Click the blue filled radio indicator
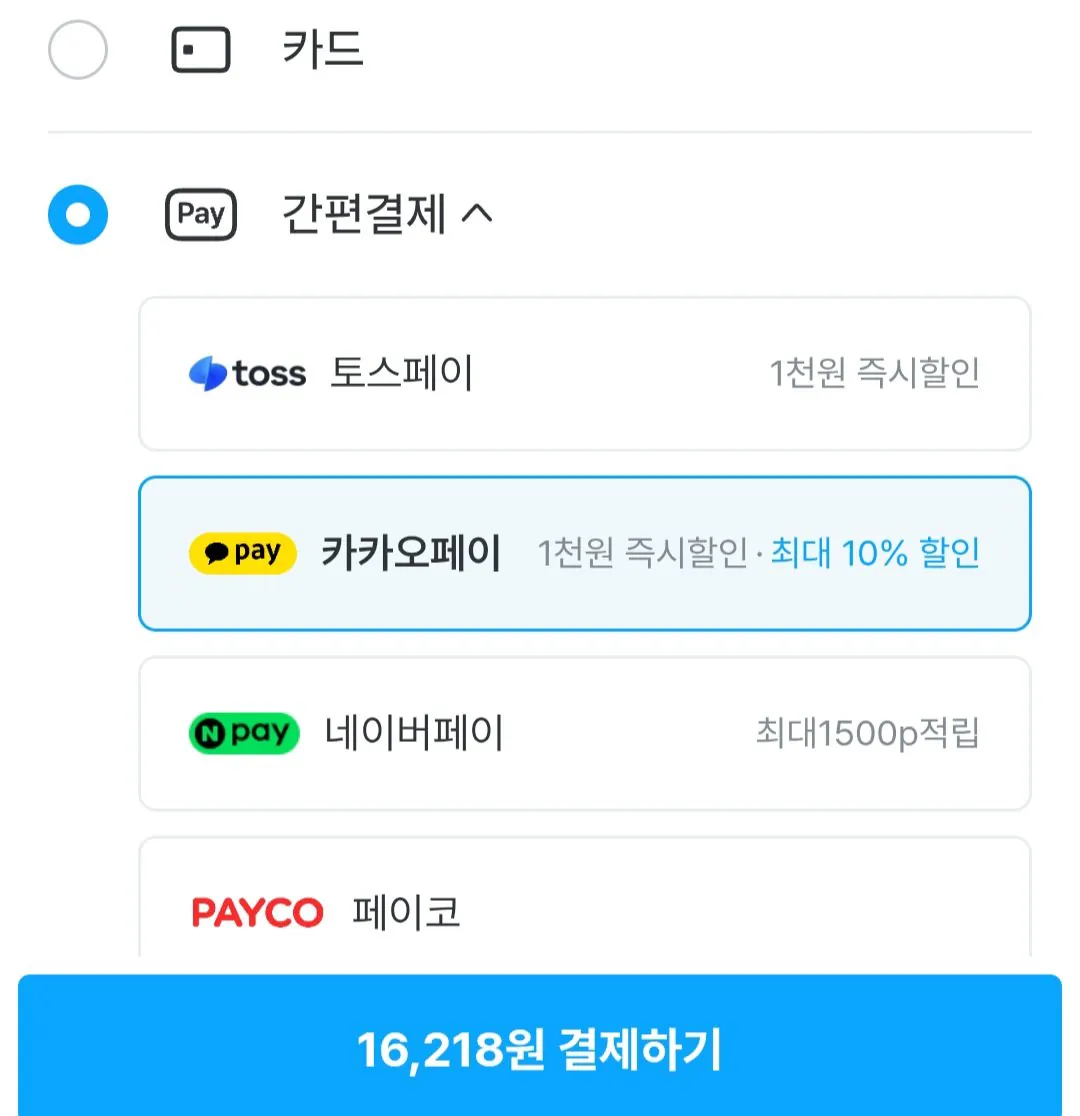Screen dimensions: 1080x1116 click(78, 214)
